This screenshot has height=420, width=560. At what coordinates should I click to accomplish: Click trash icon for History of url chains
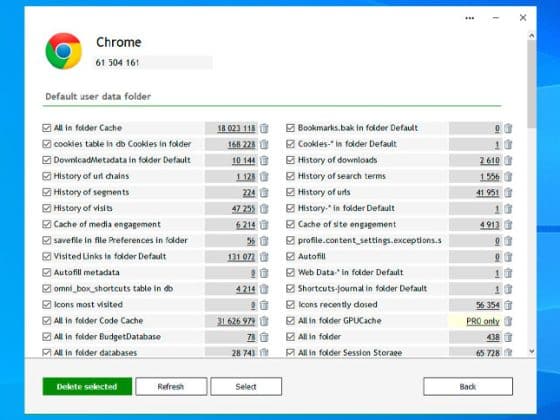(x=264, y=176)
